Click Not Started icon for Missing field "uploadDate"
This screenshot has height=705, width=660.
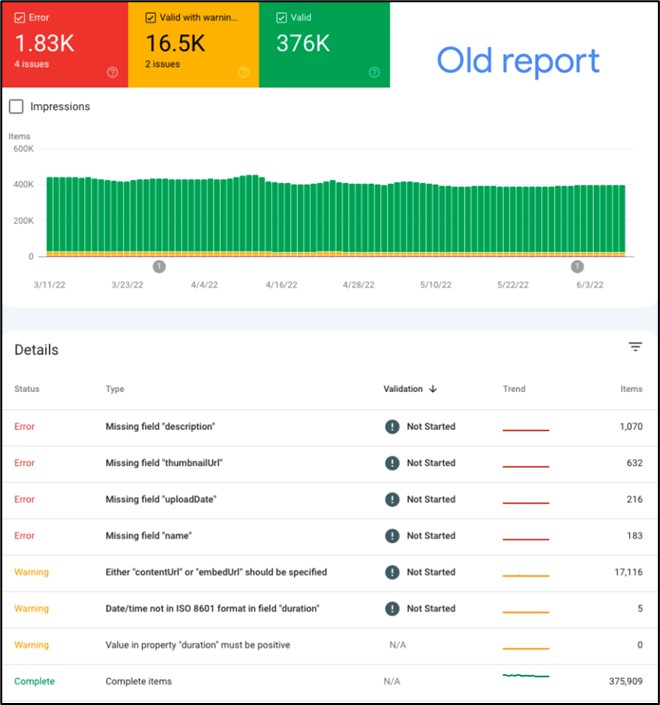click(x=392, y=499)
